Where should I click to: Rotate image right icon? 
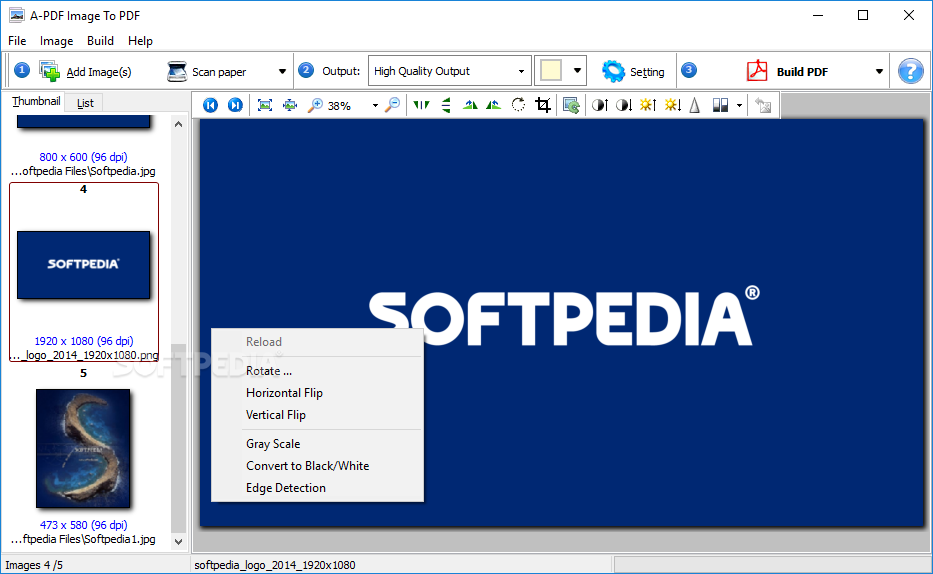tap(493, 105)
